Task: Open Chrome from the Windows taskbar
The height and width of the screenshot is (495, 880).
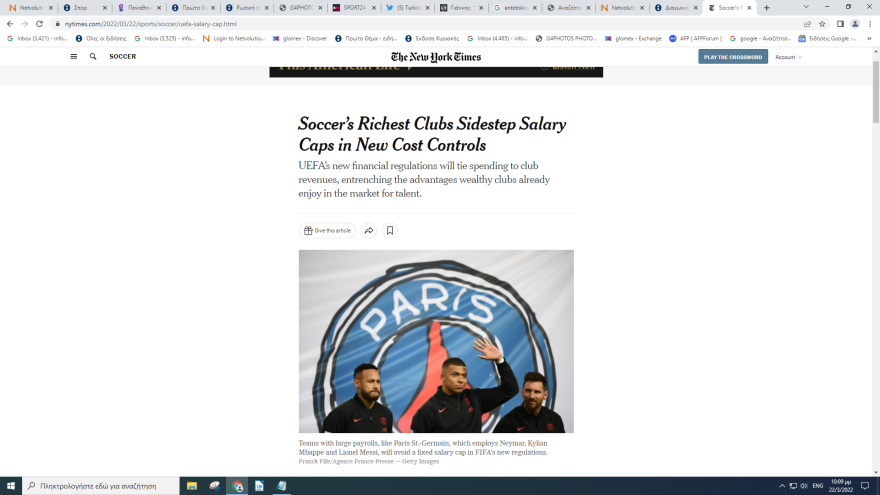Action: (x=237, y=486)
